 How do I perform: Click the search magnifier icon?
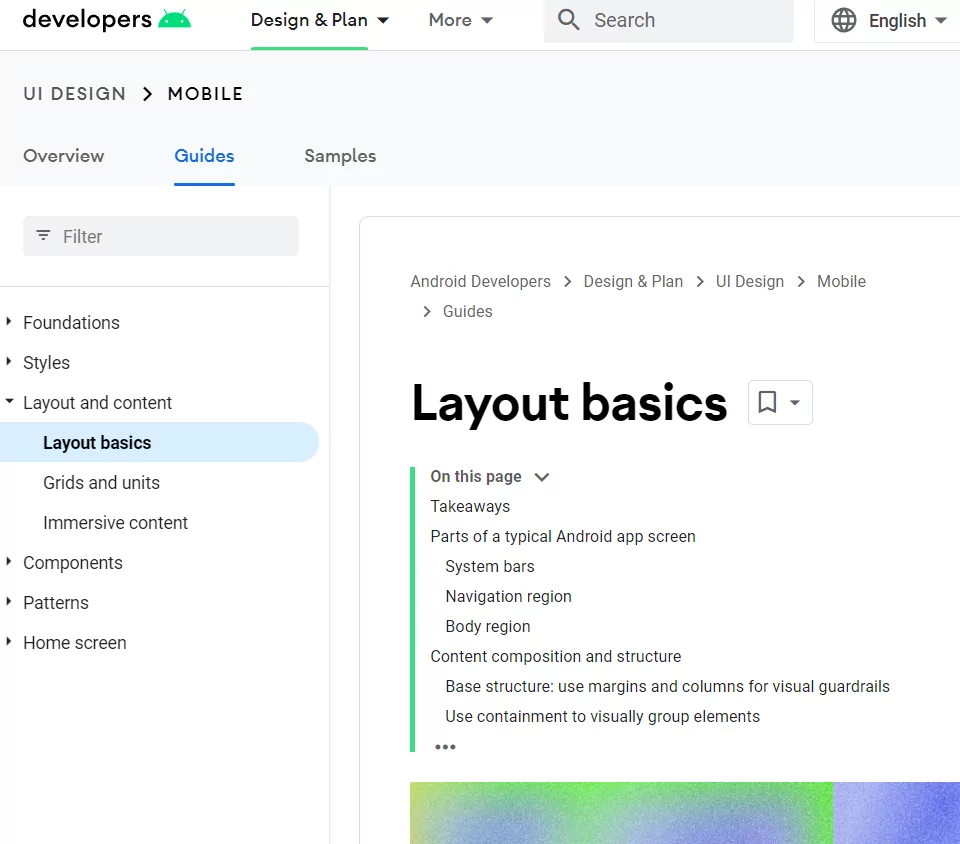(x=568, y=20)
